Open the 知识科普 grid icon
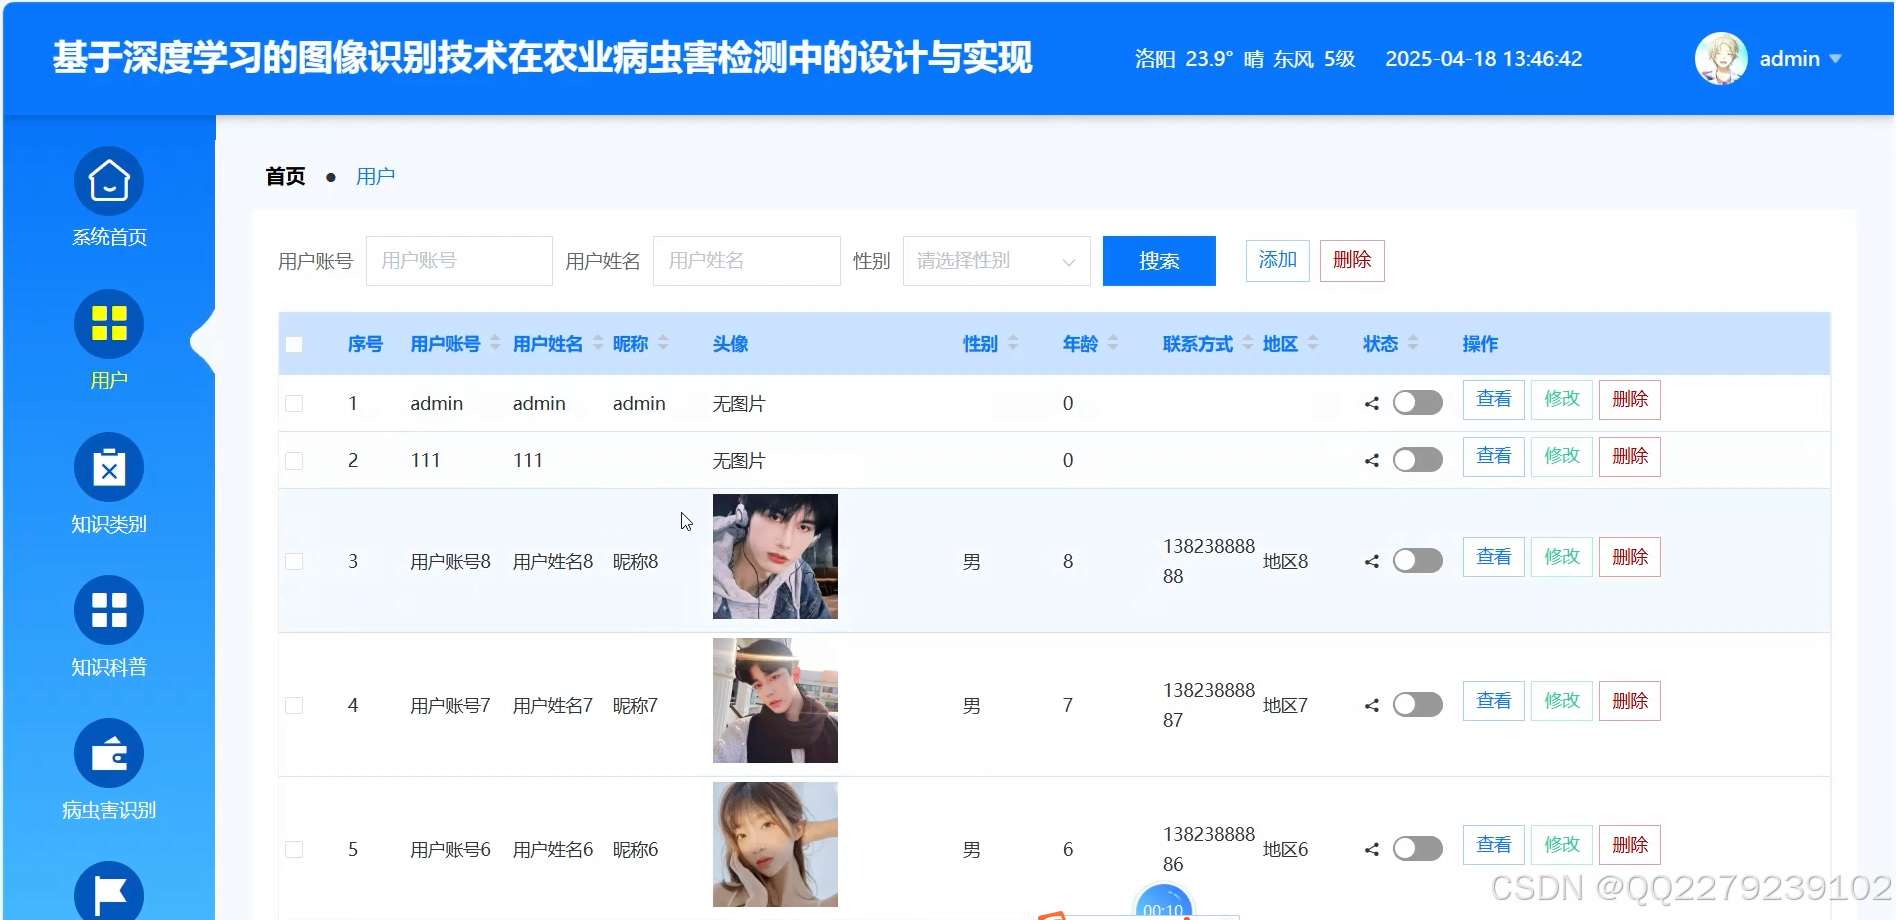The width and height of the screenshot is (1896, 920). pos(109,610)
